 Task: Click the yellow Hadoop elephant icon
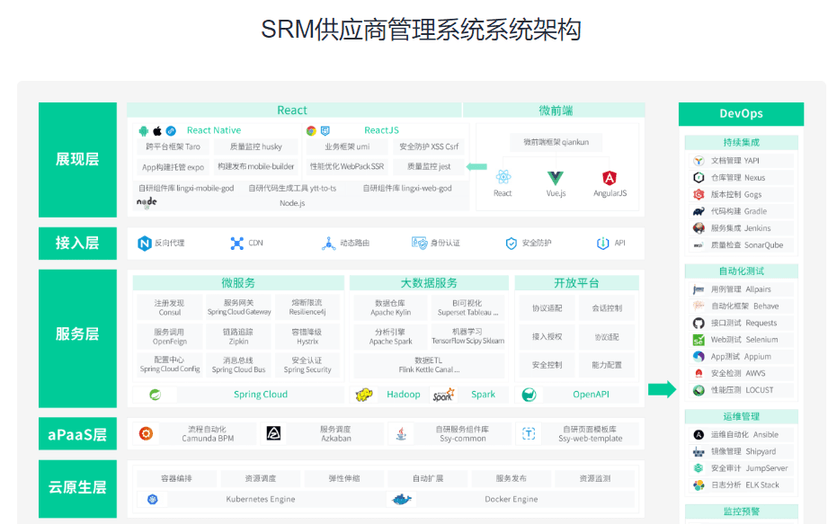click(x=364, y=395)
